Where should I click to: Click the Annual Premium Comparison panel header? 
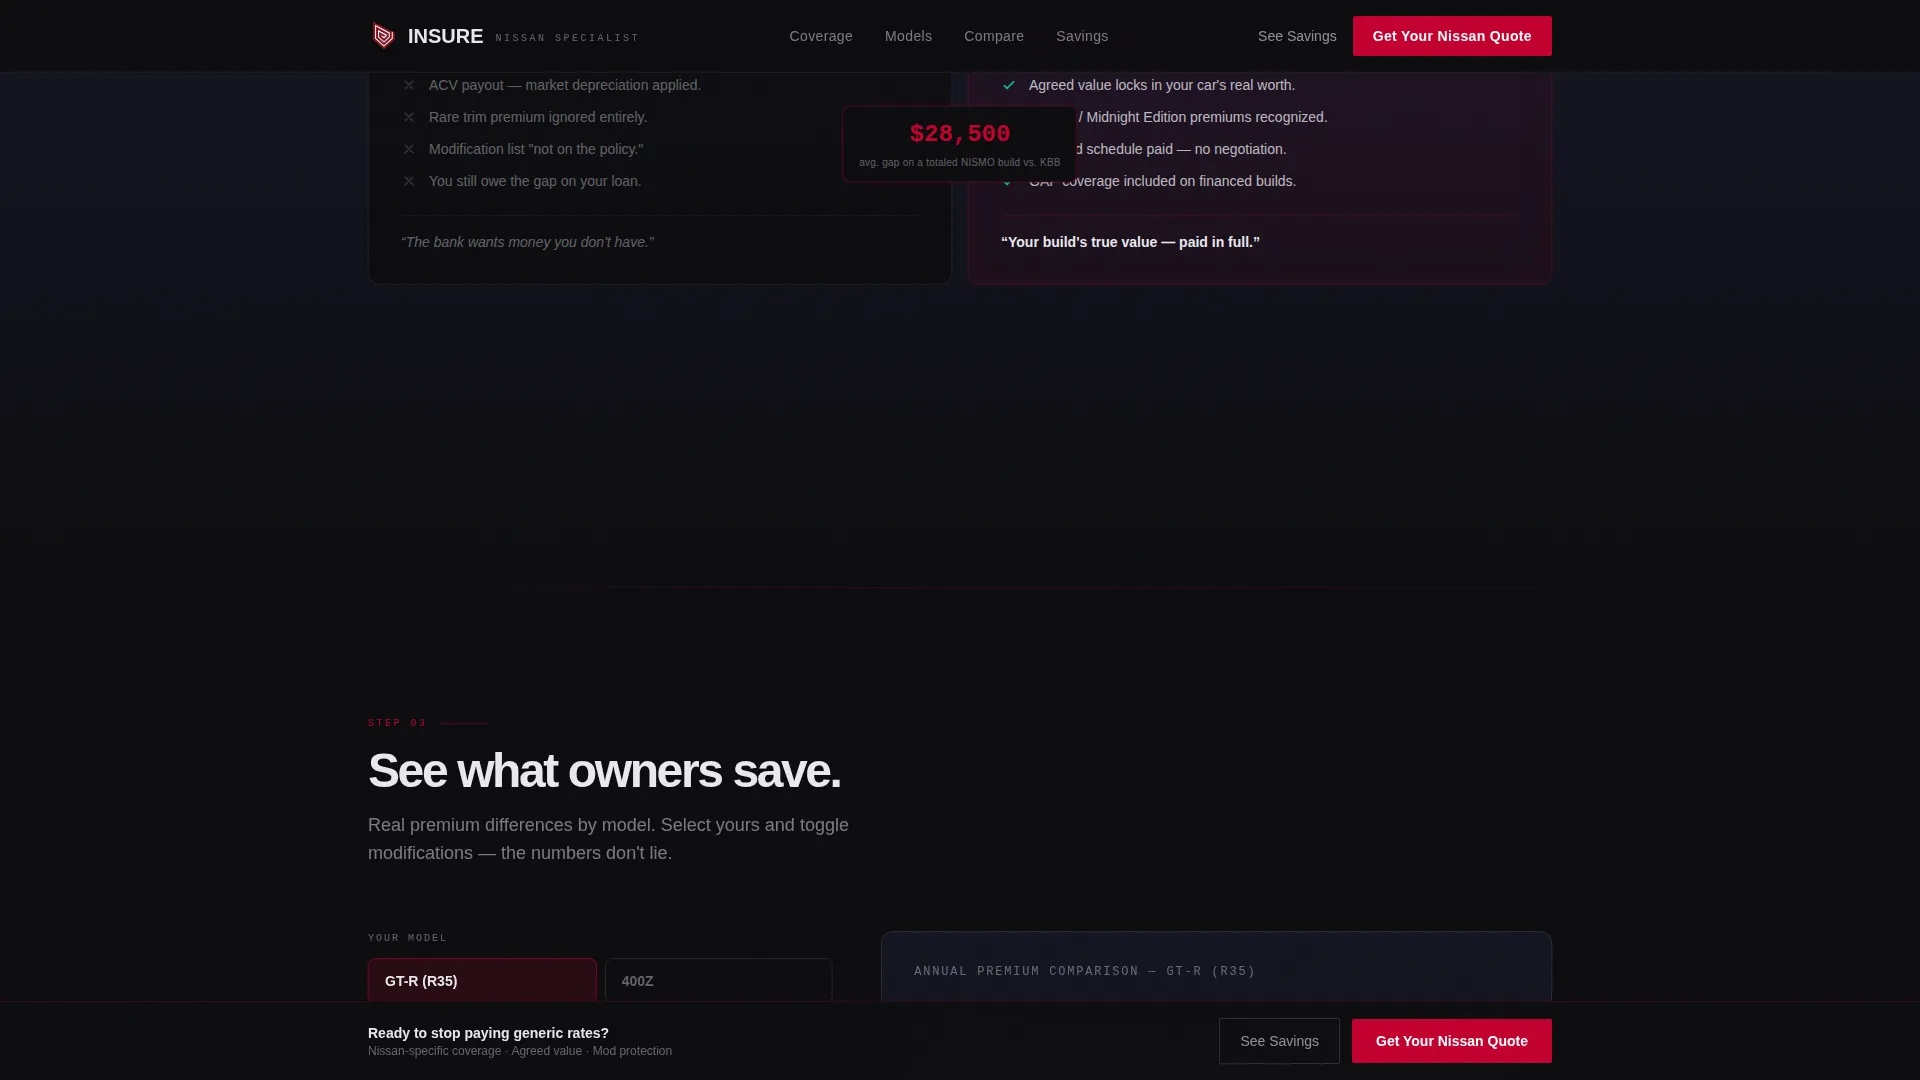click(x=1084, y=971)
